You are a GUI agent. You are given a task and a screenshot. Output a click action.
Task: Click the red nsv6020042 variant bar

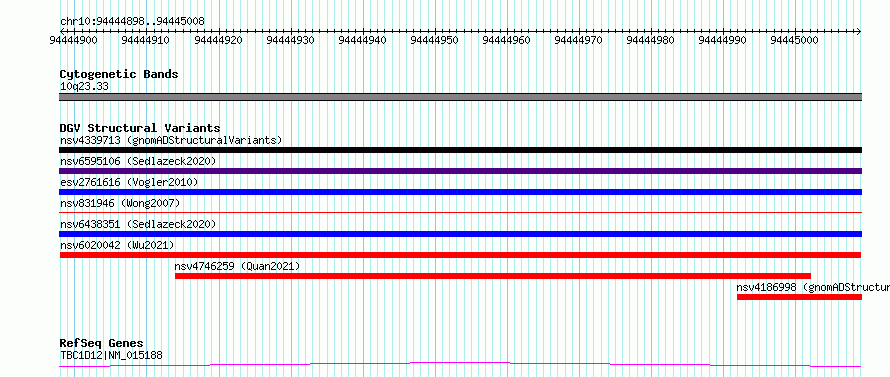click(460, 255)
